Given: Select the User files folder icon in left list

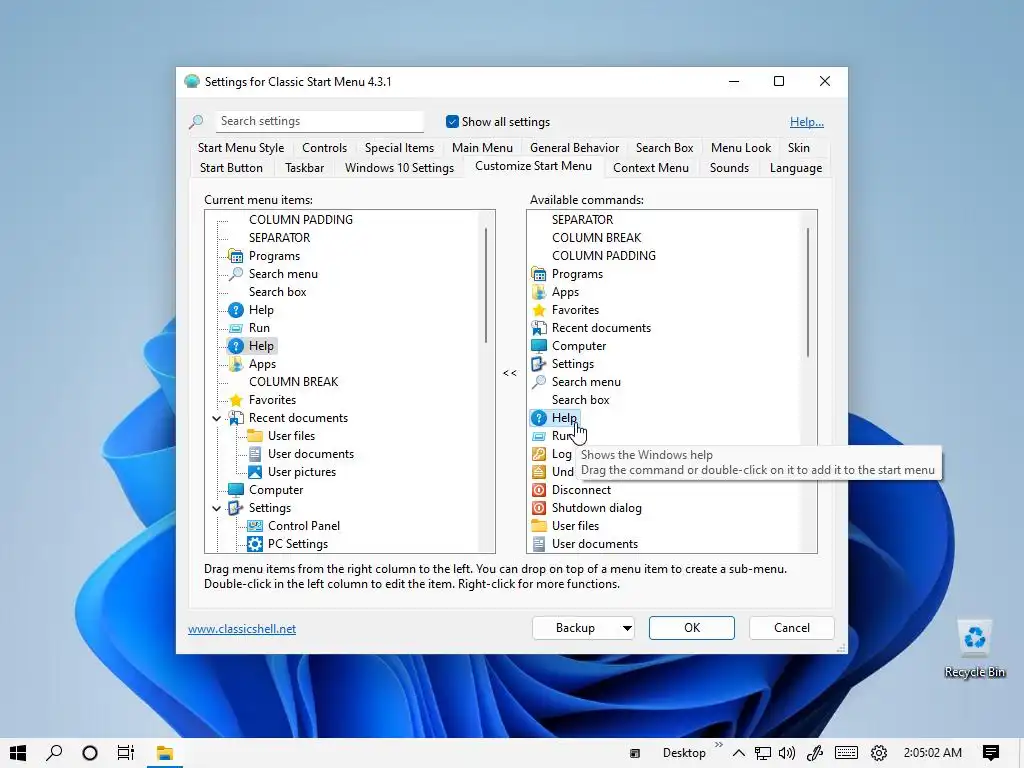Looking at the screenshot, I should [255, 436].
